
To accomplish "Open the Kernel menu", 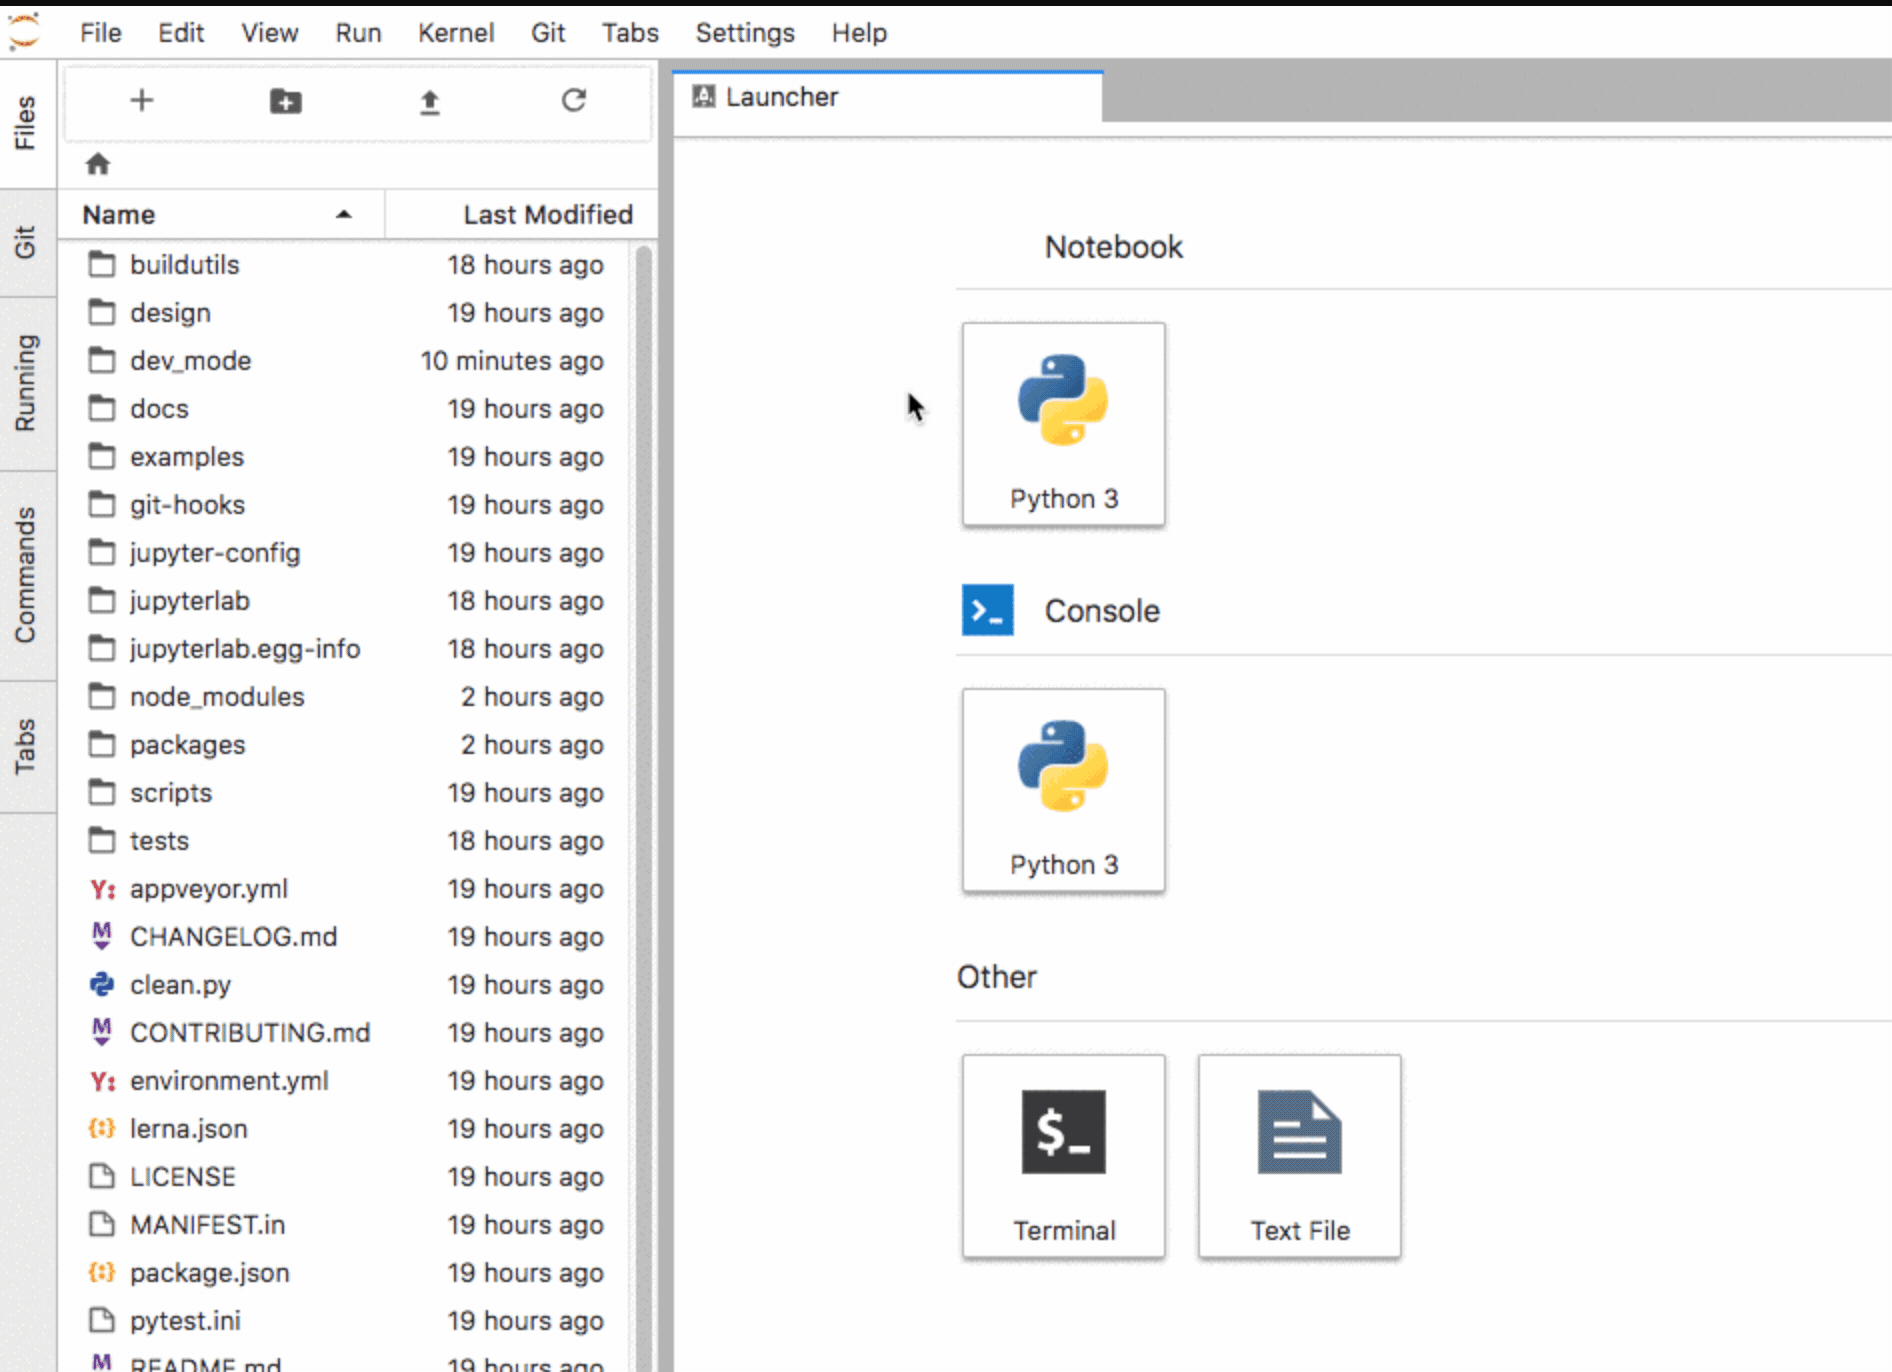I will point(455,33).
